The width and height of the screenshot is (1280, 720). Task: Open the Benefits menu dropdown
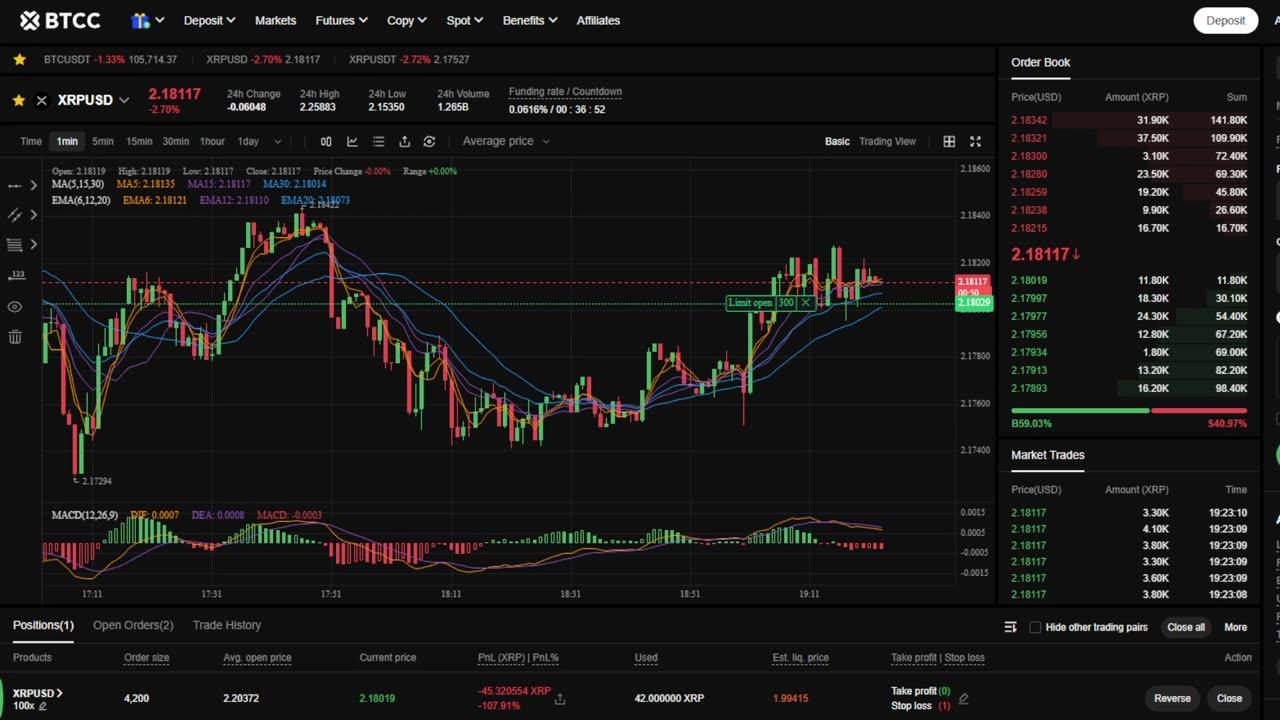(530, 20)
